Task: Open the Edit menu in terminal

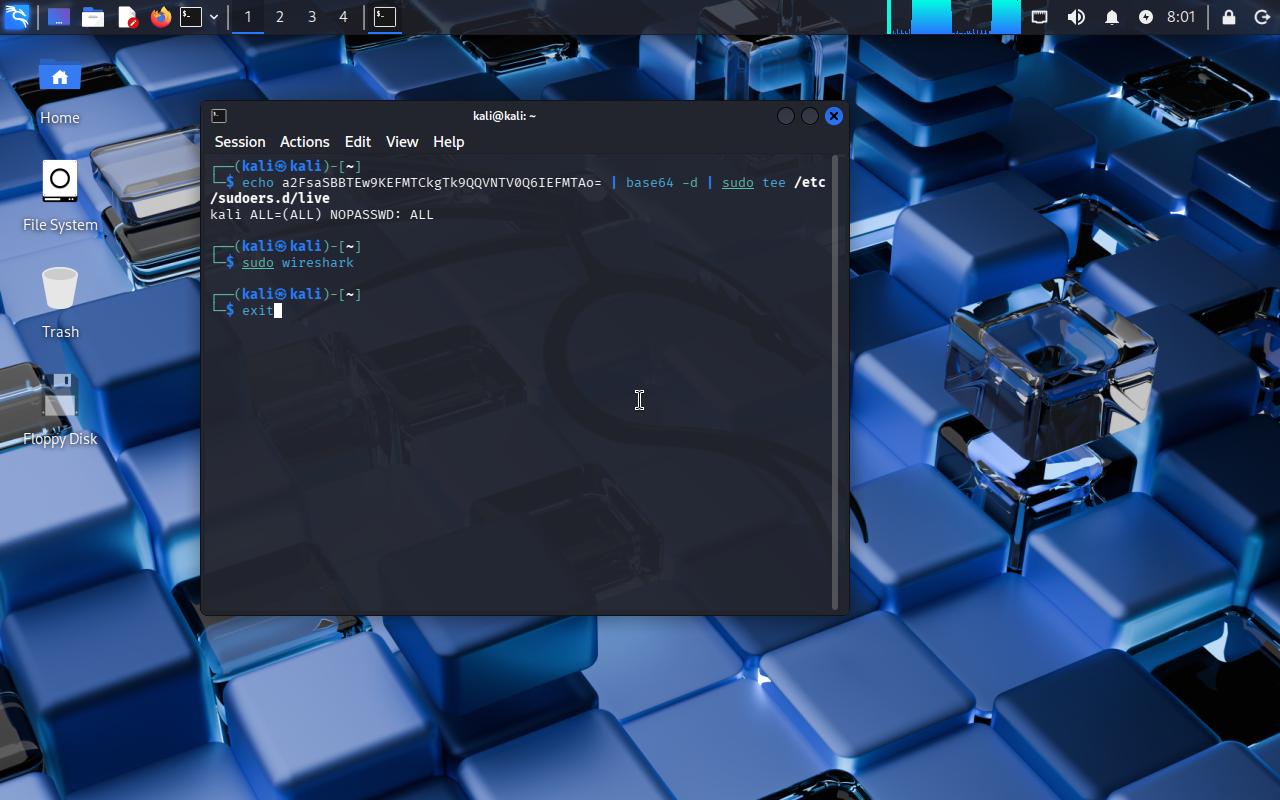Action: 357,142
